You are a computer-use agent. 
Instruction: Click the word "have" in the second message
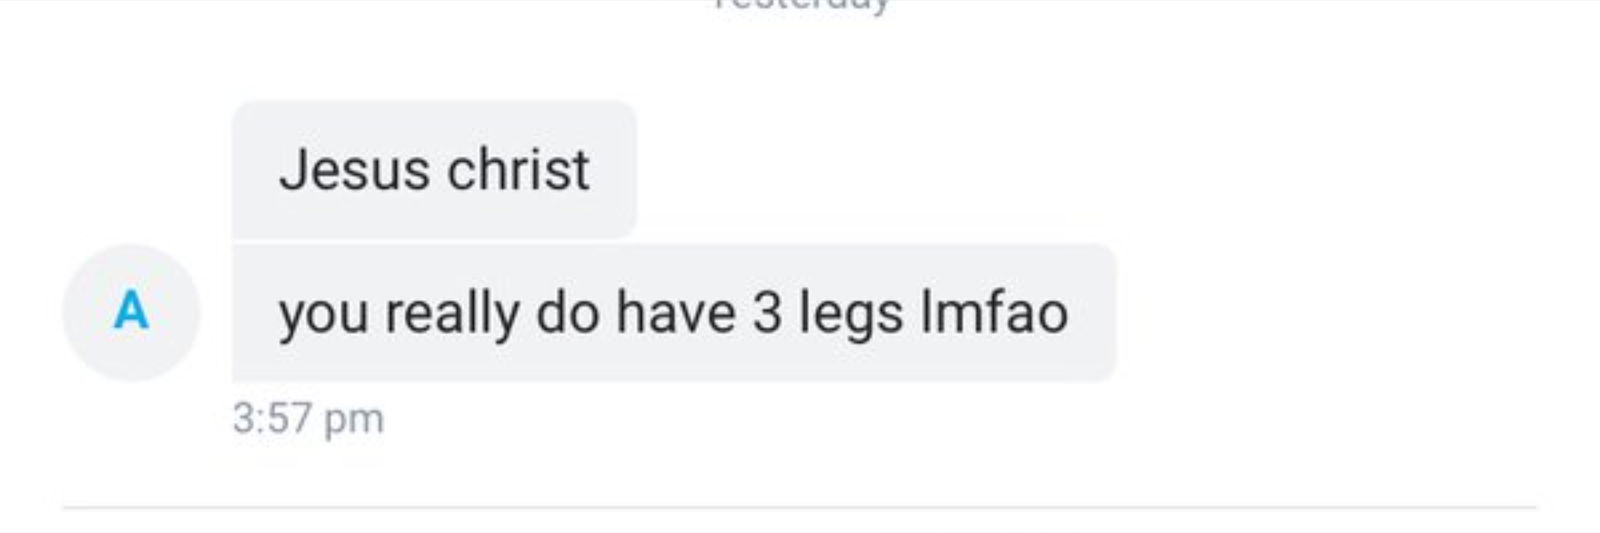[676, 312]
